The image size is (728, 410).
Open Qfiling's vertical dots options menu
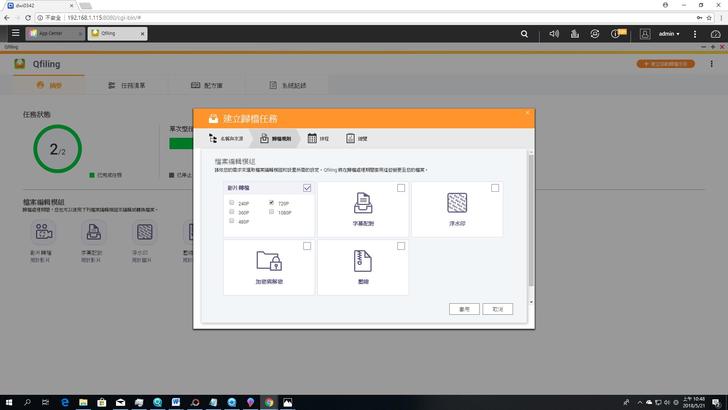tap(711, 64)
